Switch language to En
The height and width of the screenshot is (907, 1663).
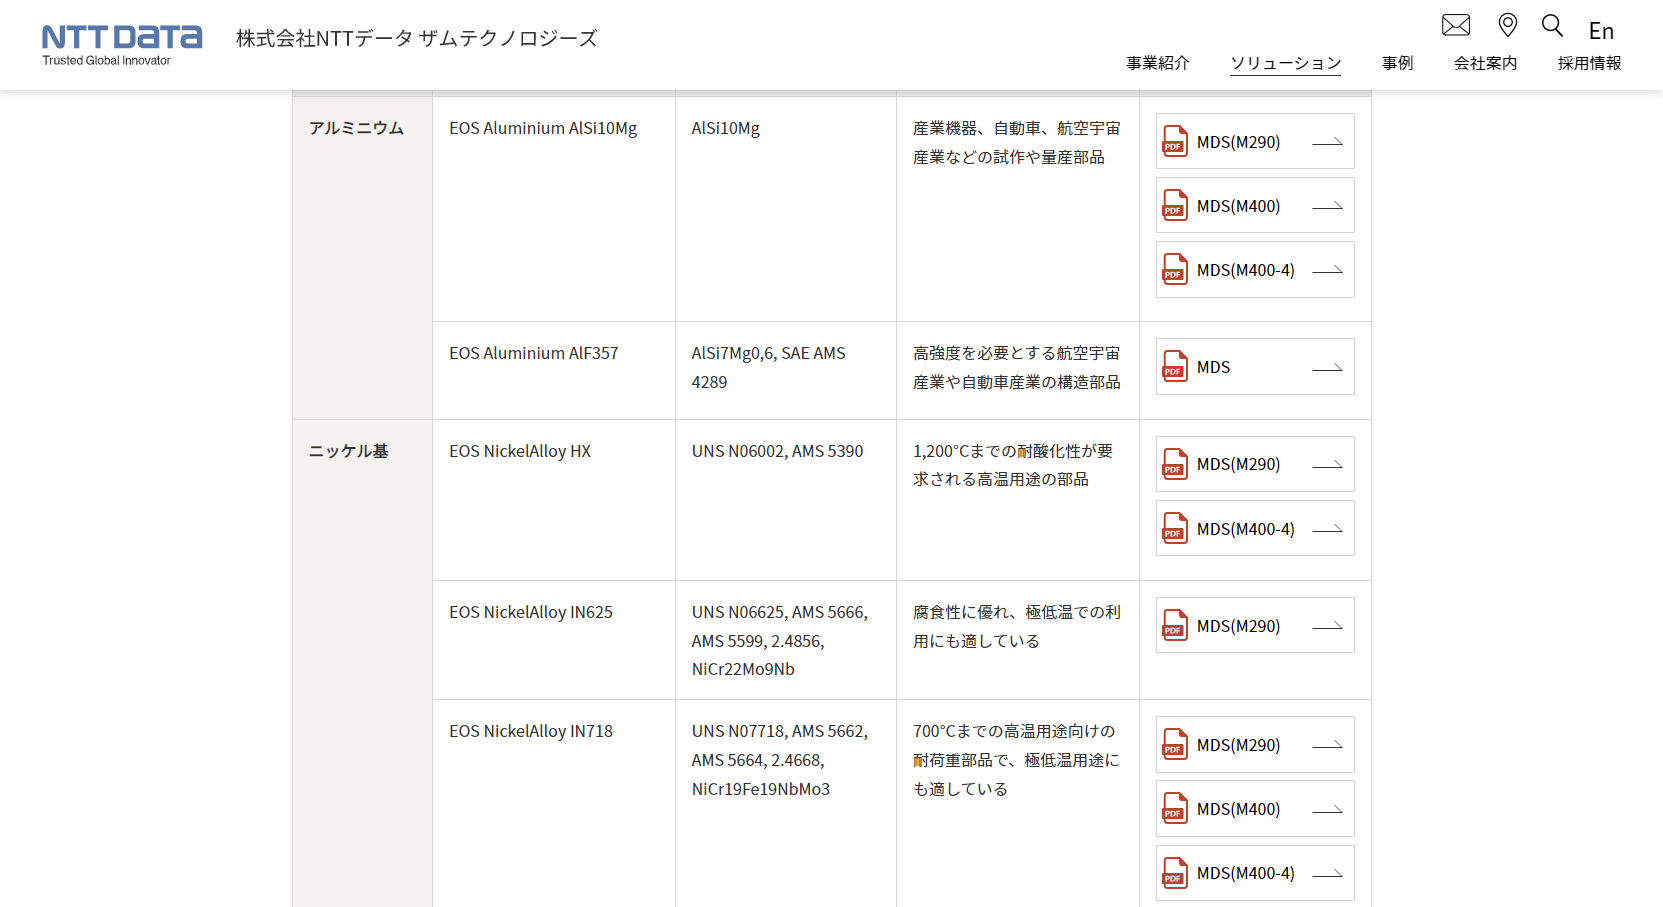click(x=1601, y=31)
